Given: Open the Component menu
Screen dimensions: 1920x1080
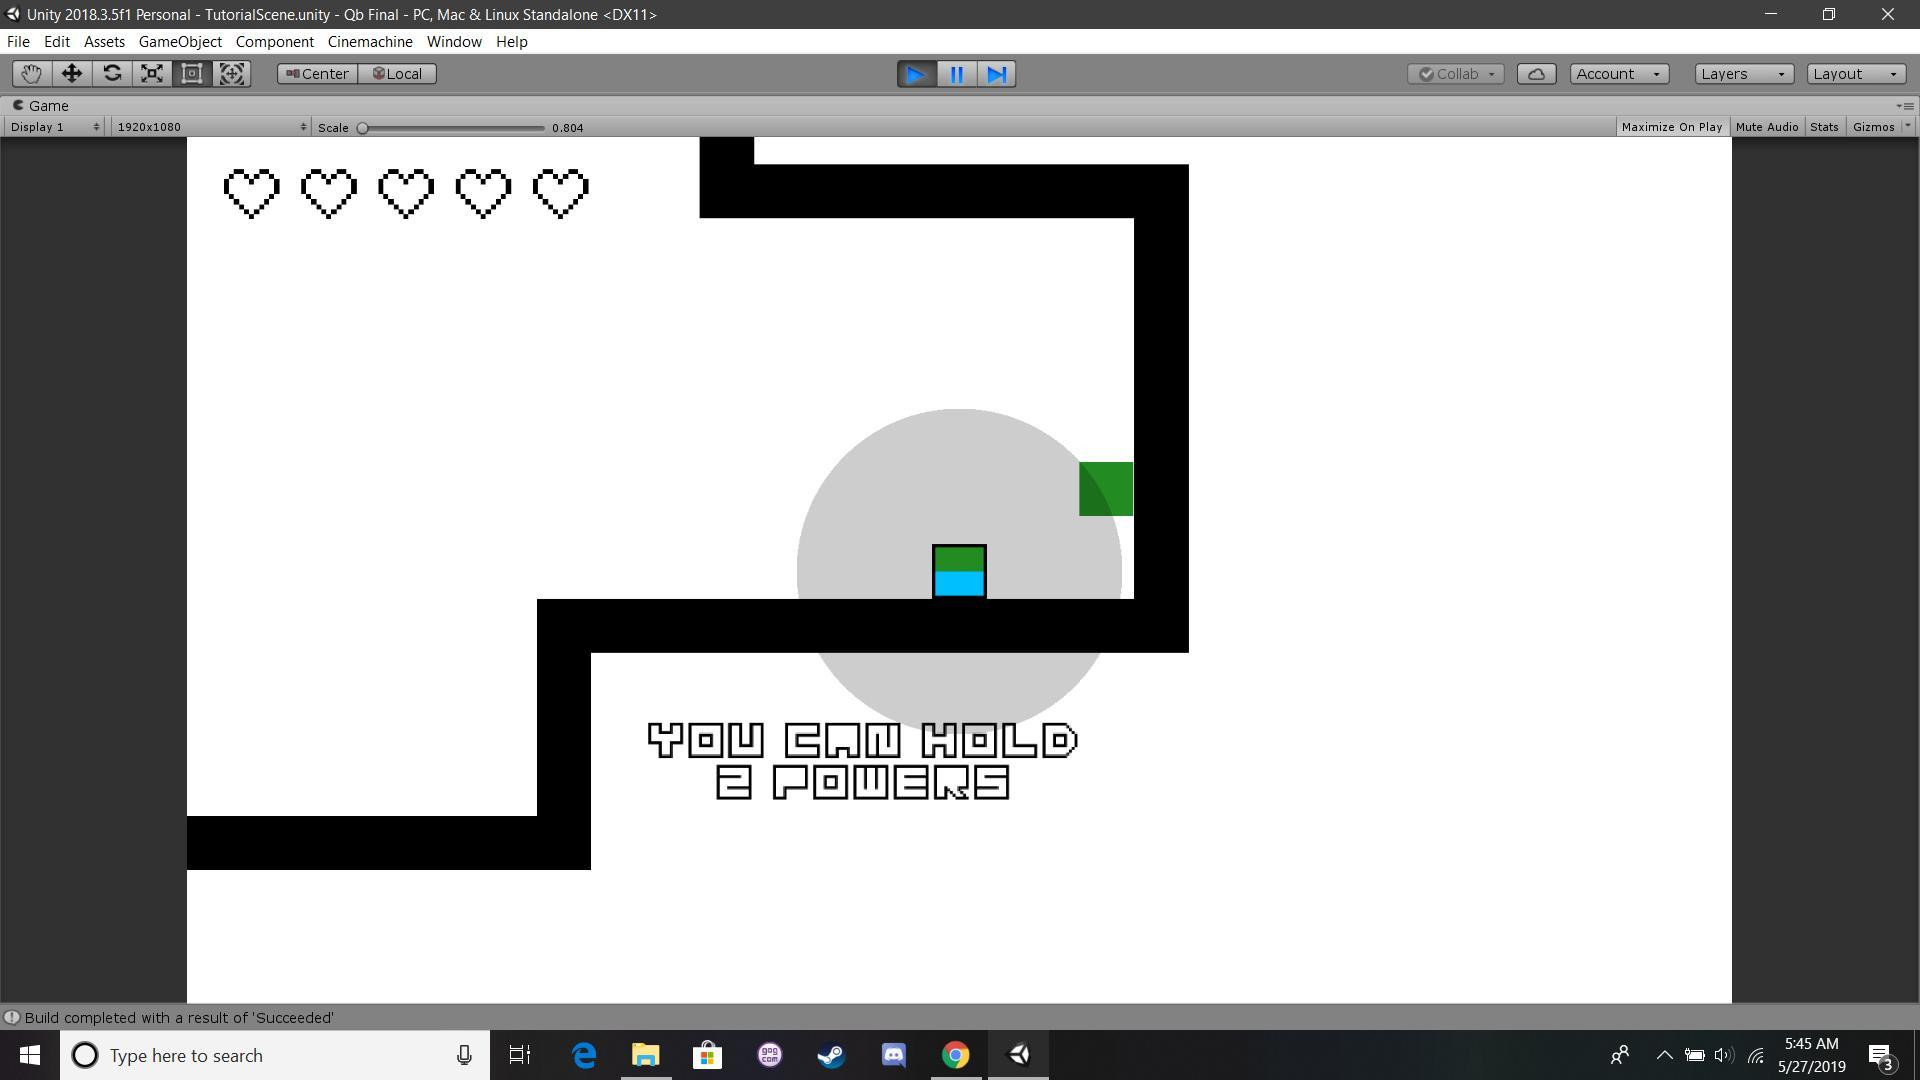Looking at the screenshot, I should [274, 42].
